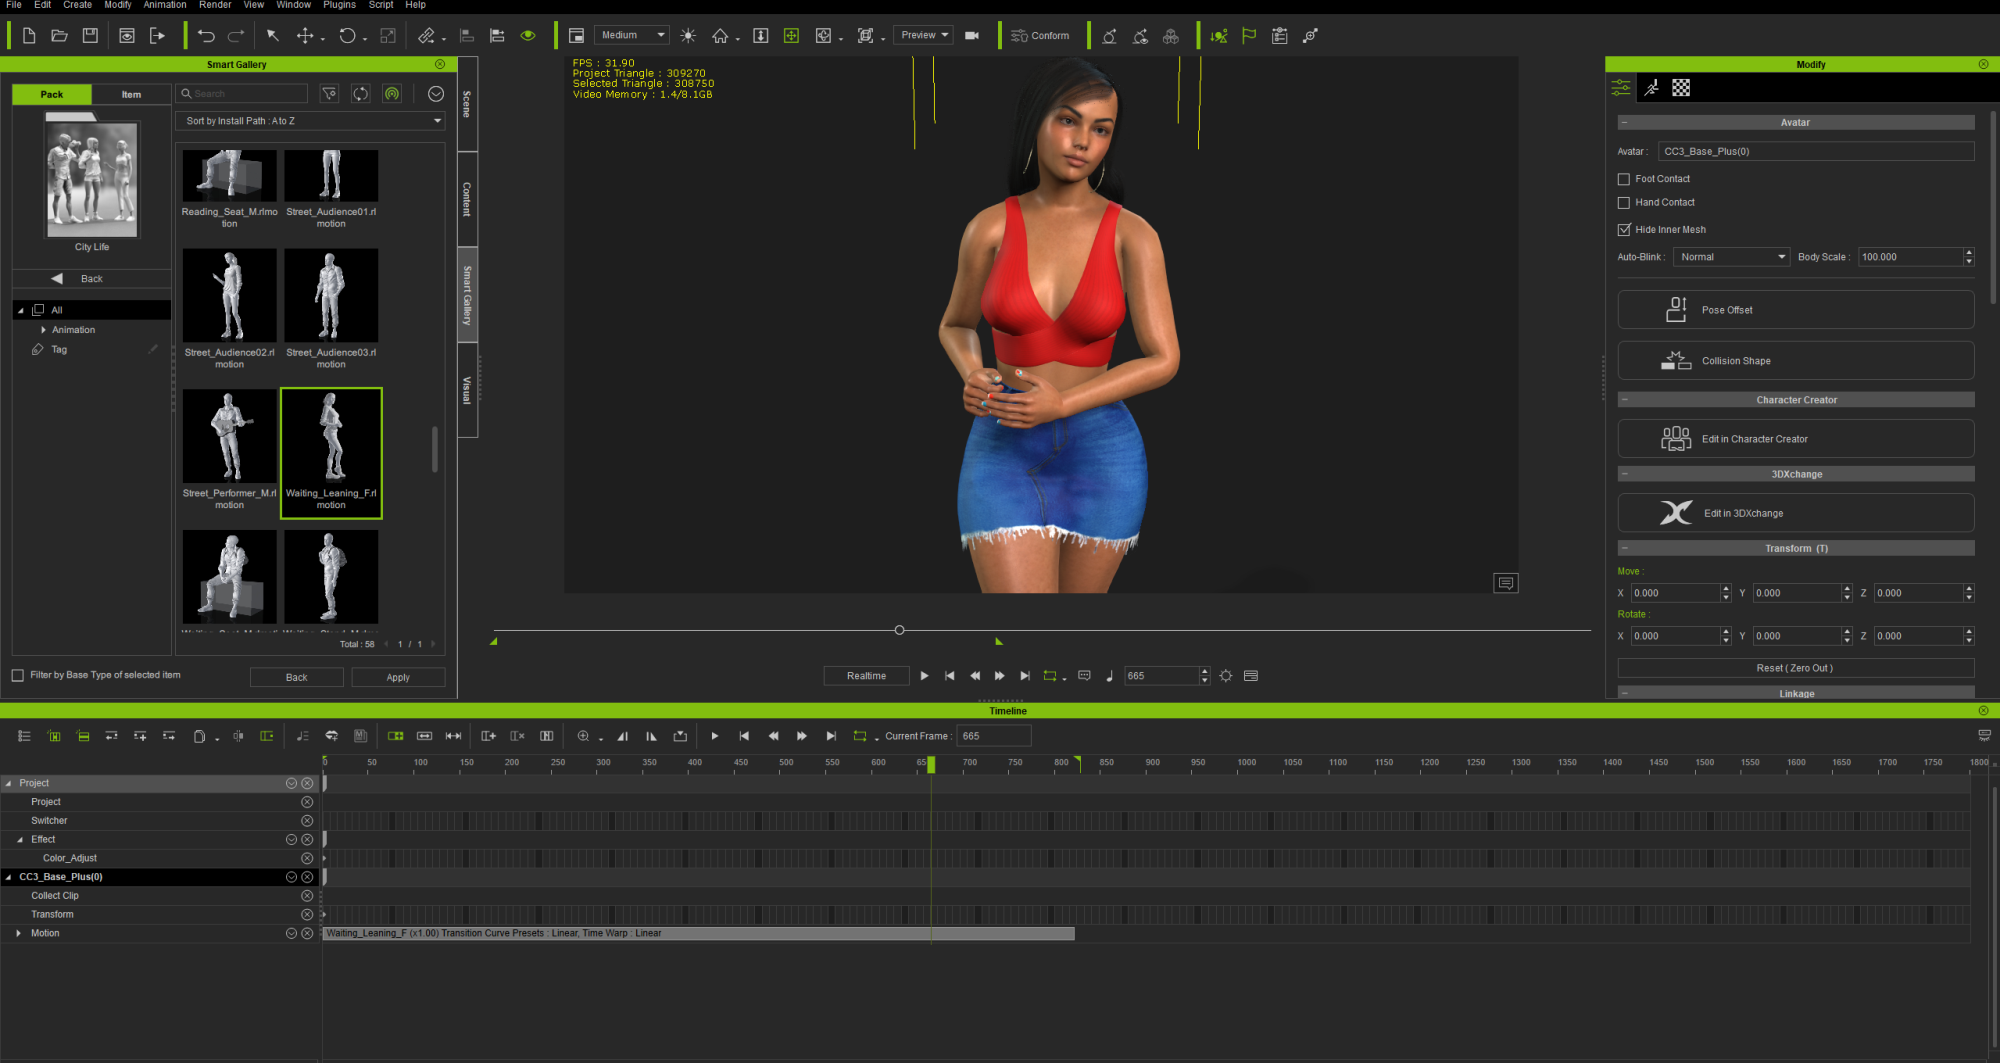Click the Home camera view icon

(x=720, y=36)
